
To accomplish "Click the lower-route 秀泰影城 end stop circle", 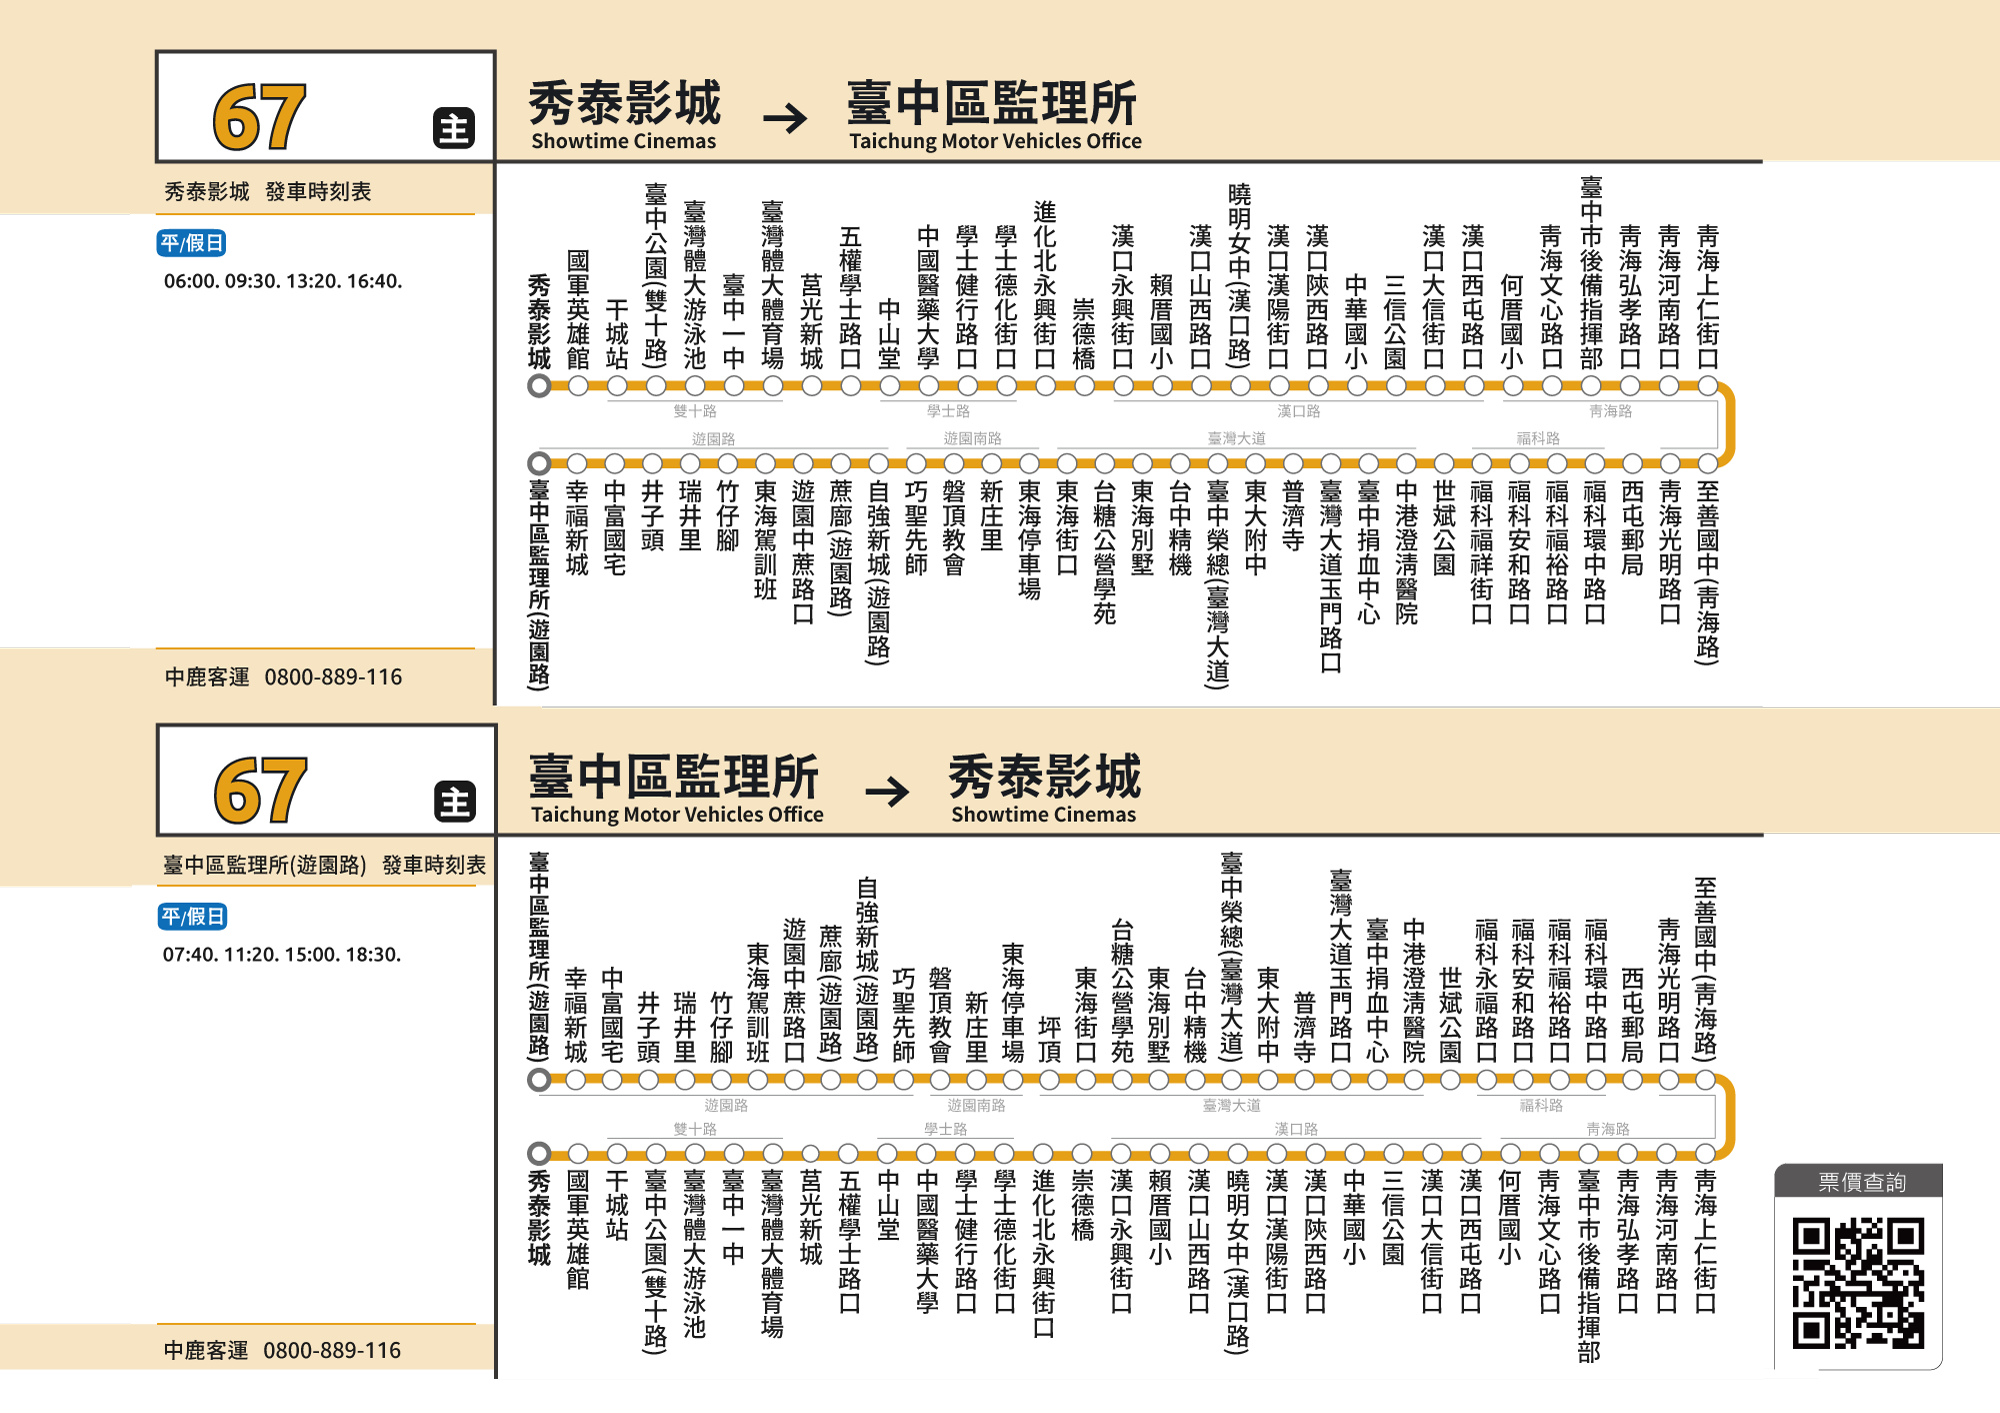I will [539, 1153].
